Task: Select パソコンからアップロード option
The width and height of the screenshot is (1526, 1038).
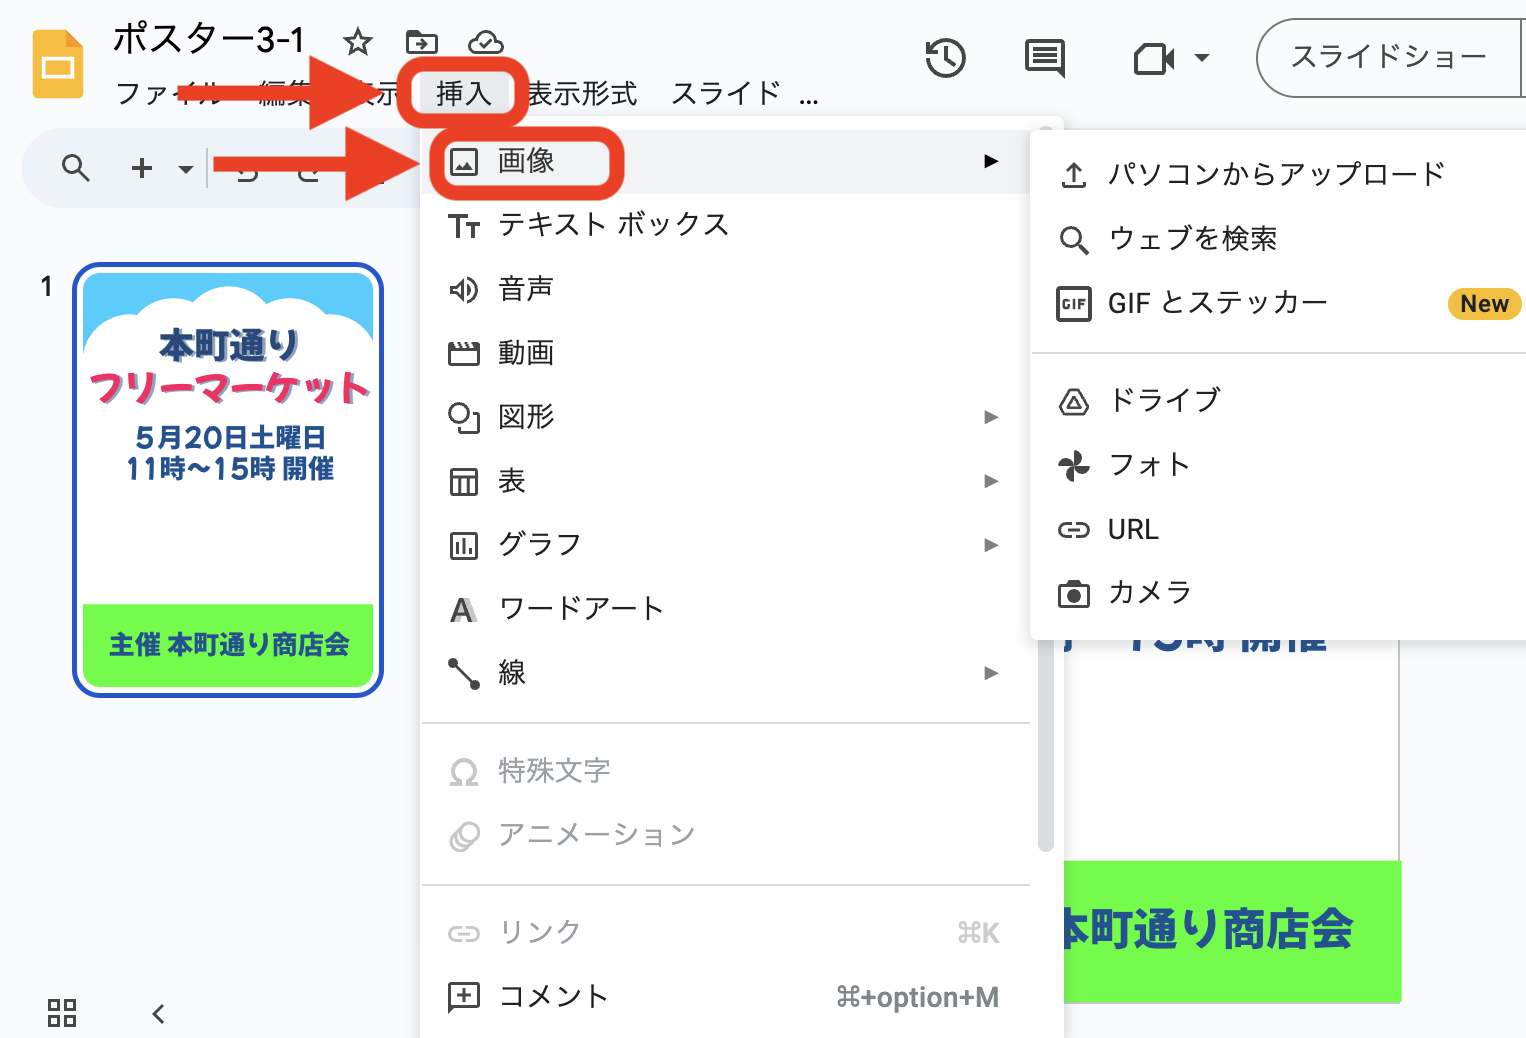Action: point(1276,174)
